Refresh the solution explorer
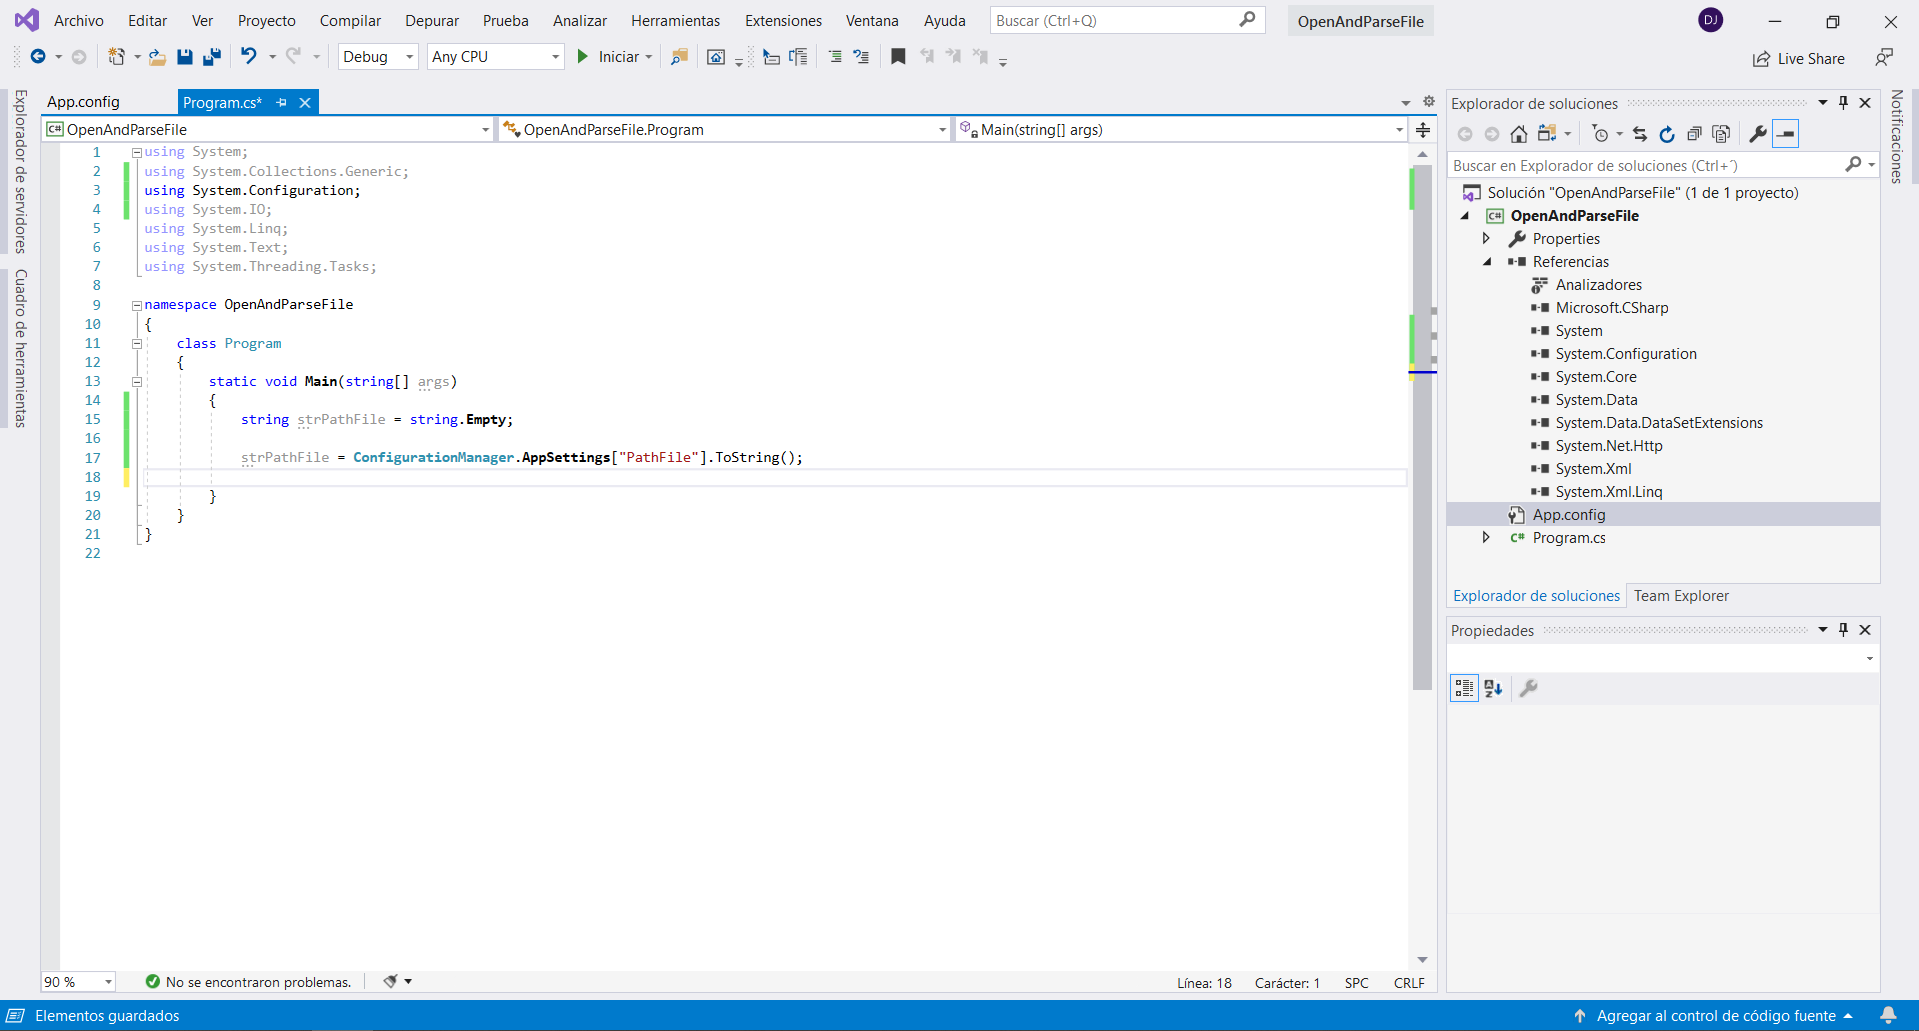Viewport: 1919px width, 1031px height. [1667, 134]
